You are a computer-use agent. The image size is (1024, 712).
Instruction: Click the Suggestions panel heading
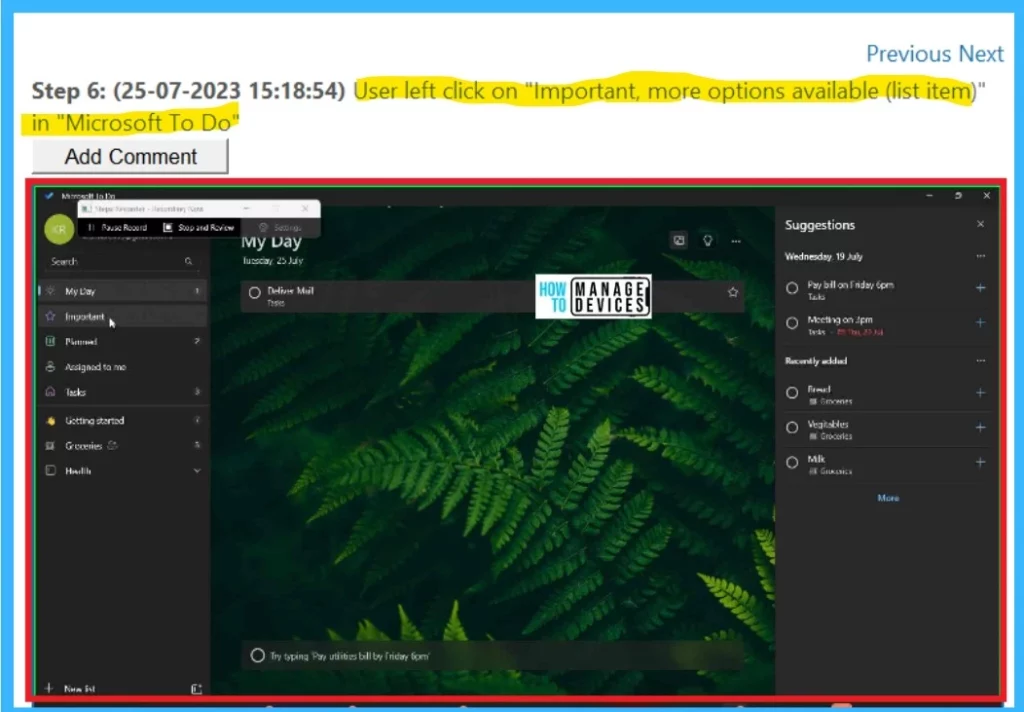[x=820, y=225]
